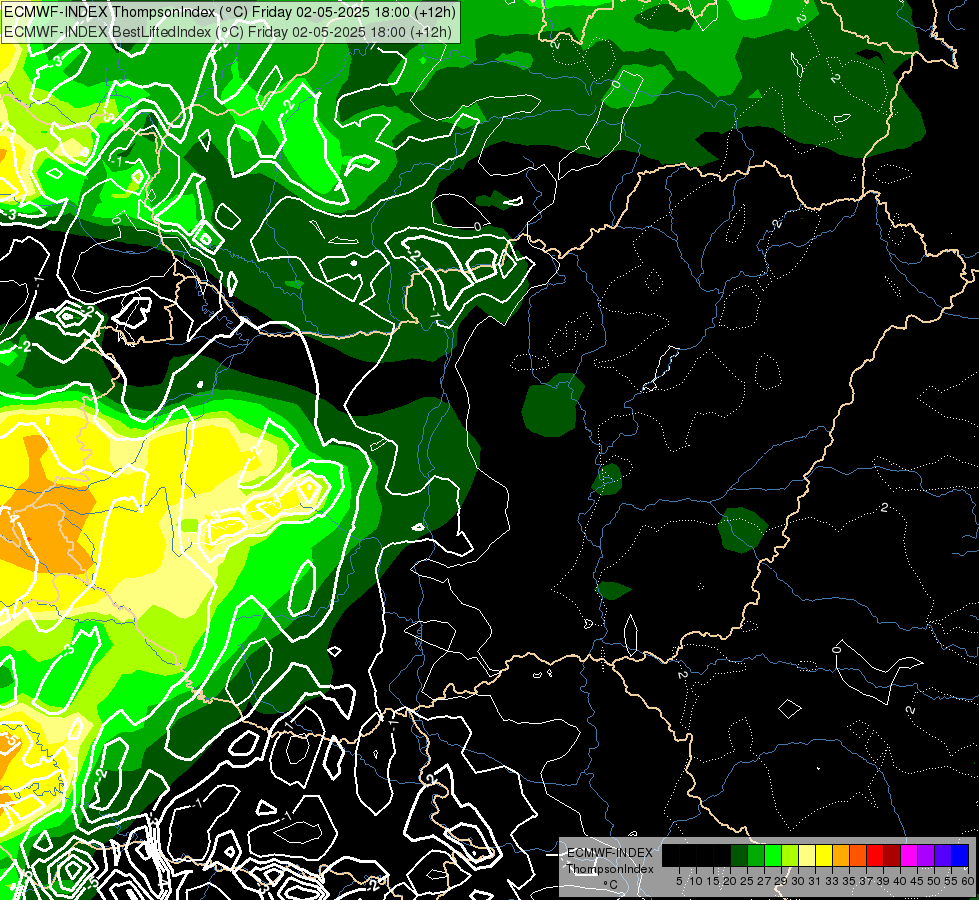
Task: Click the legend scale value '37'
Action: click(866, 881)
